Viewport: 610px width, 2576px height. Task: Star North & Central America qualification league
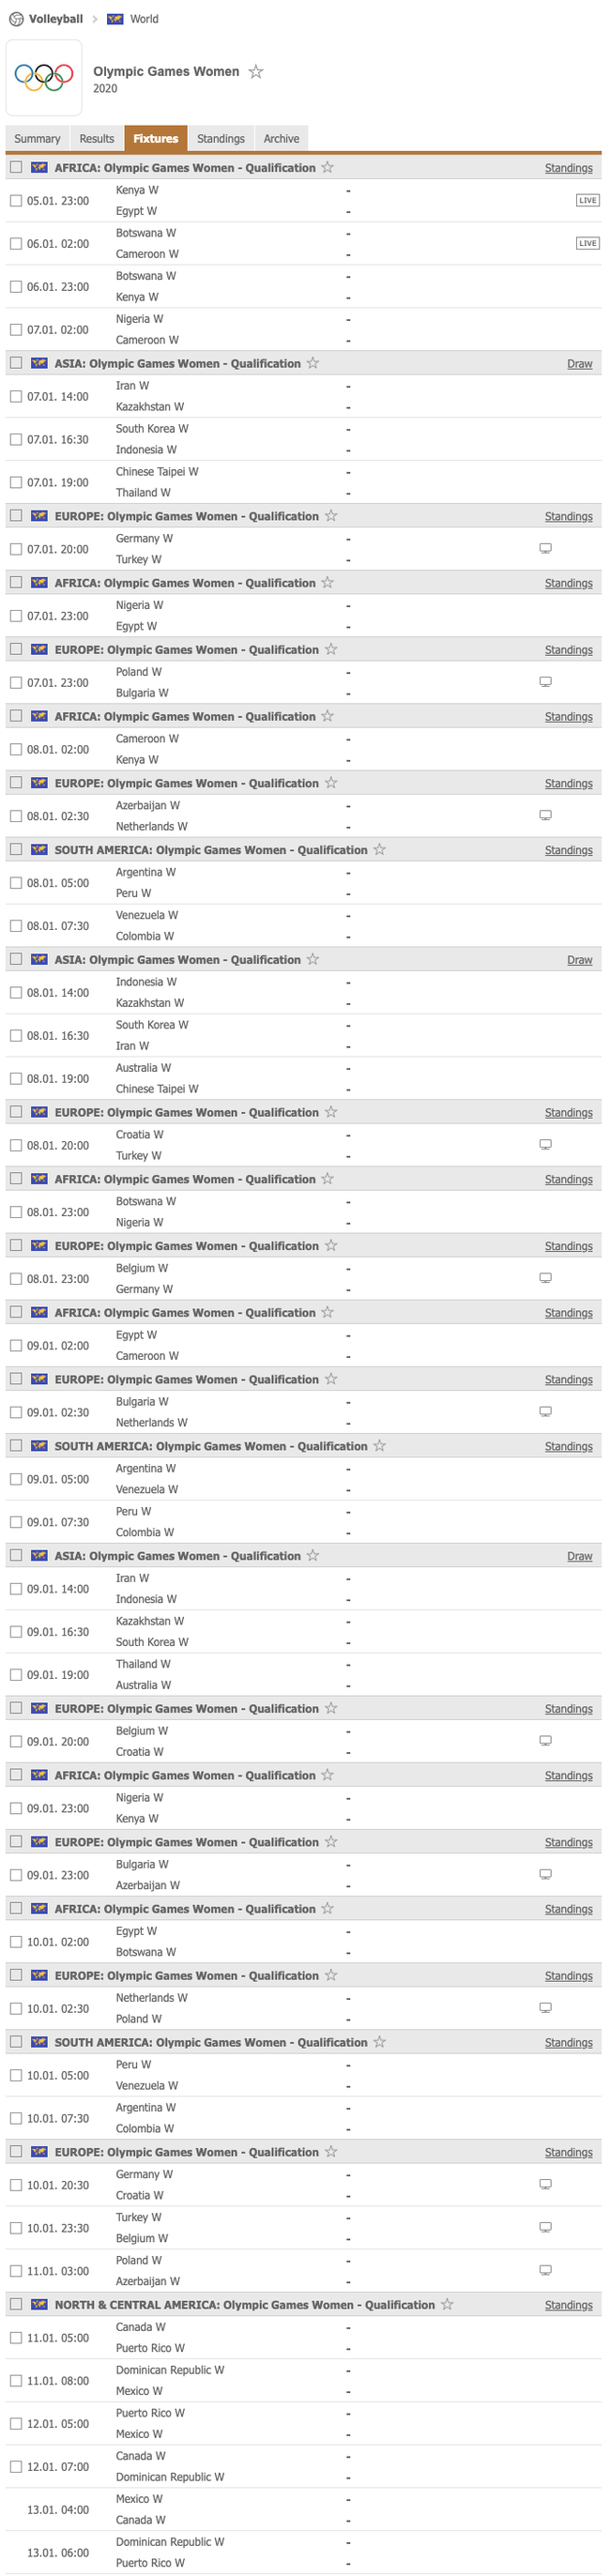tap(447, 2305)
